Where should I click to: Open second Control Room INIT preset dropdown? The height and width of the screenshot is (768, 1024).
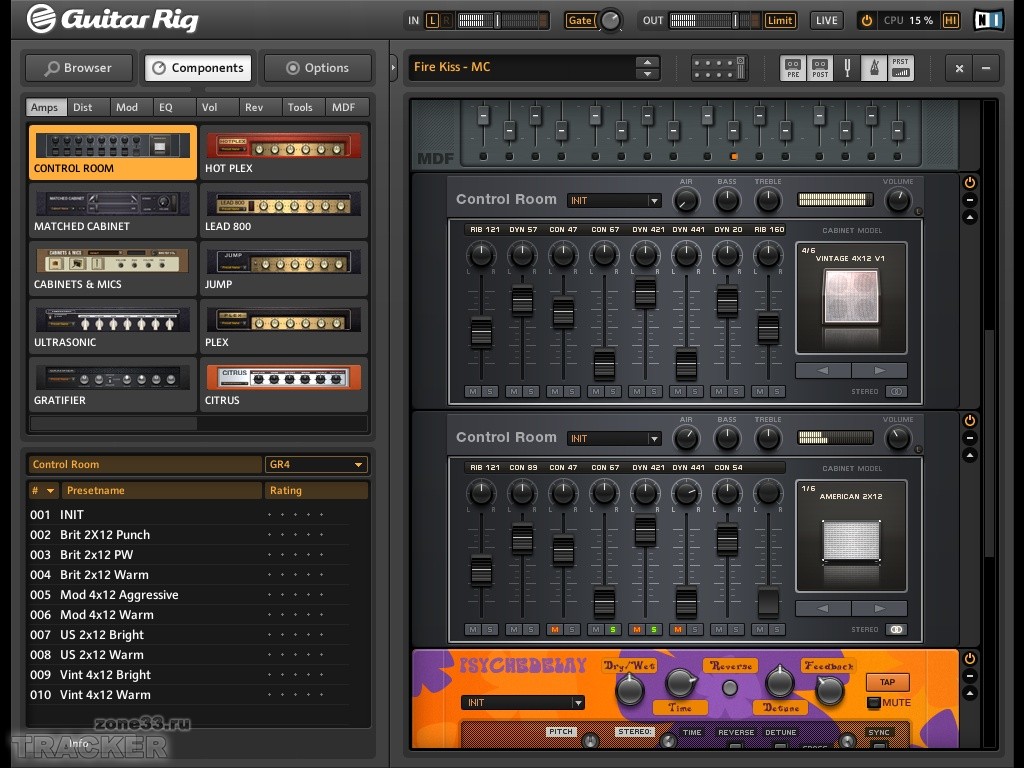point(614,438)
